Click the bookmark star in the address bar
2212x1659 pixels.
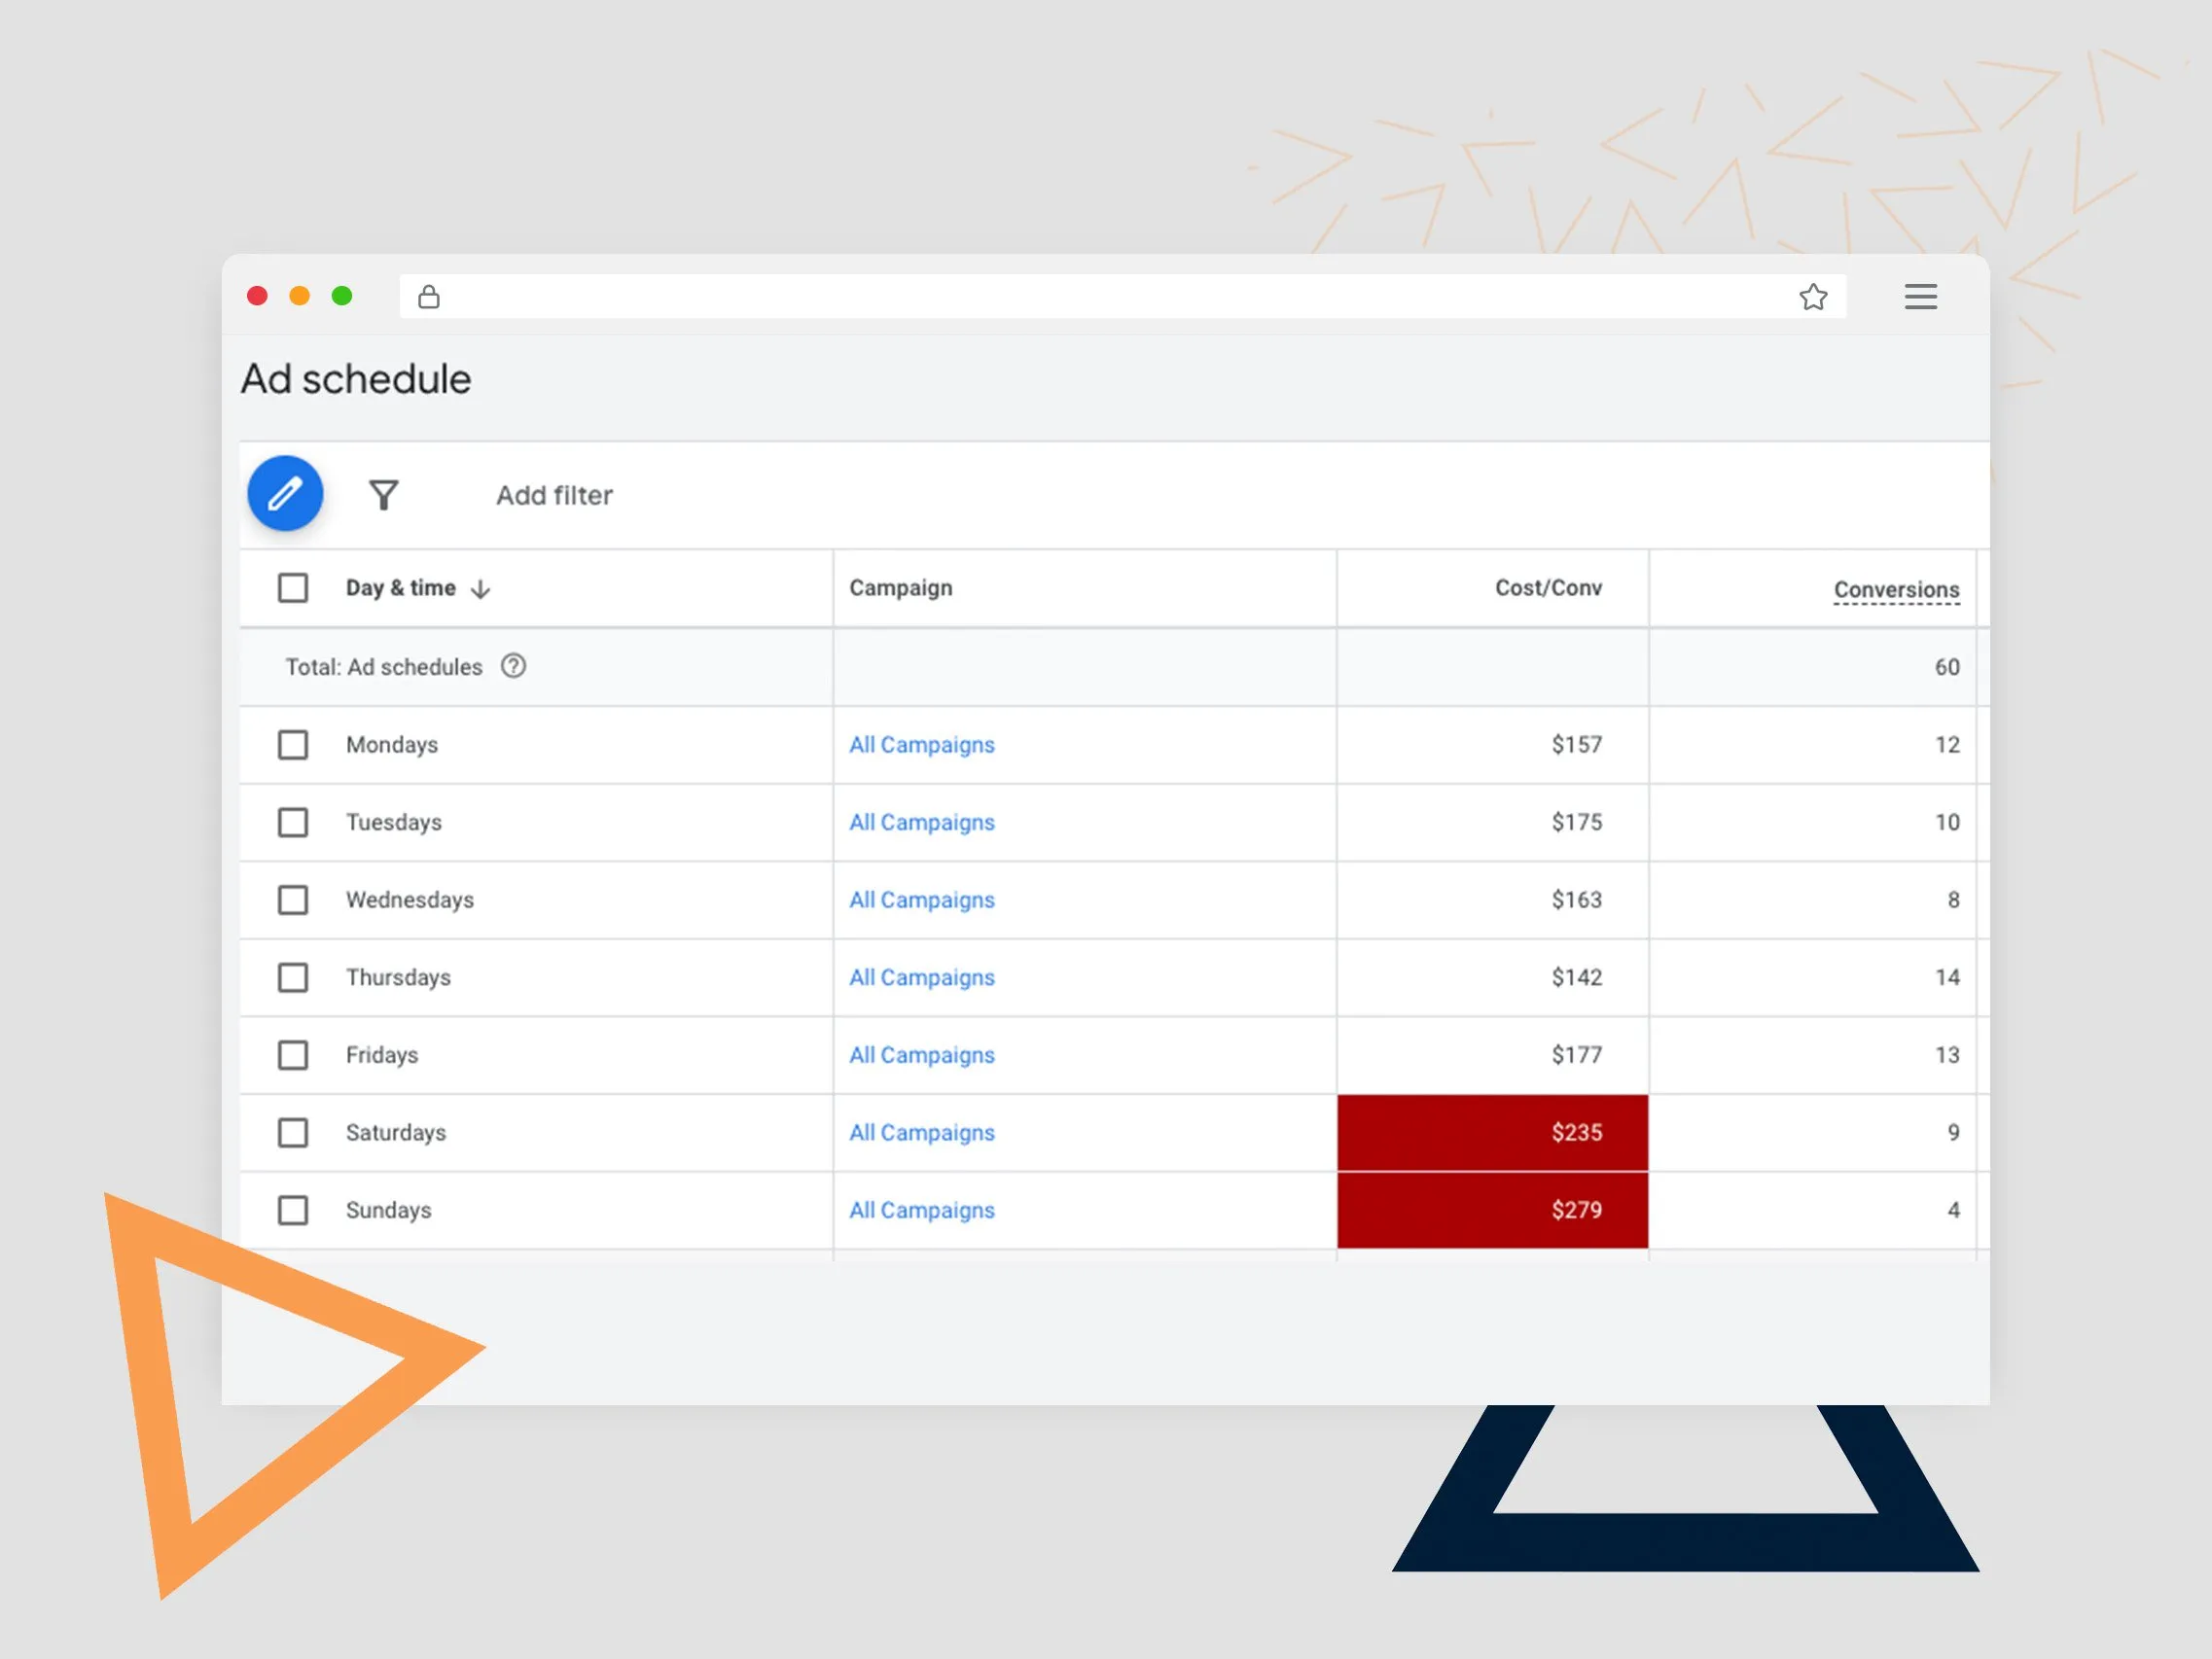[x=1813, y=296]
